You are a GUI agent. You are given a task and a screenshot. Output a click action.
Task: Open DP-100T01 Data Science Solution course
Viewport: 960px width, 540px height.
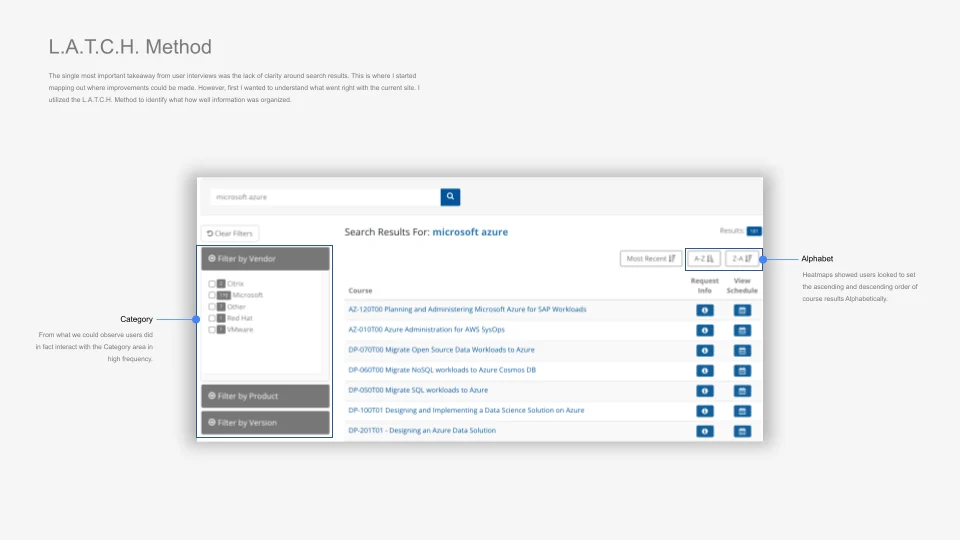pos(466,410)
